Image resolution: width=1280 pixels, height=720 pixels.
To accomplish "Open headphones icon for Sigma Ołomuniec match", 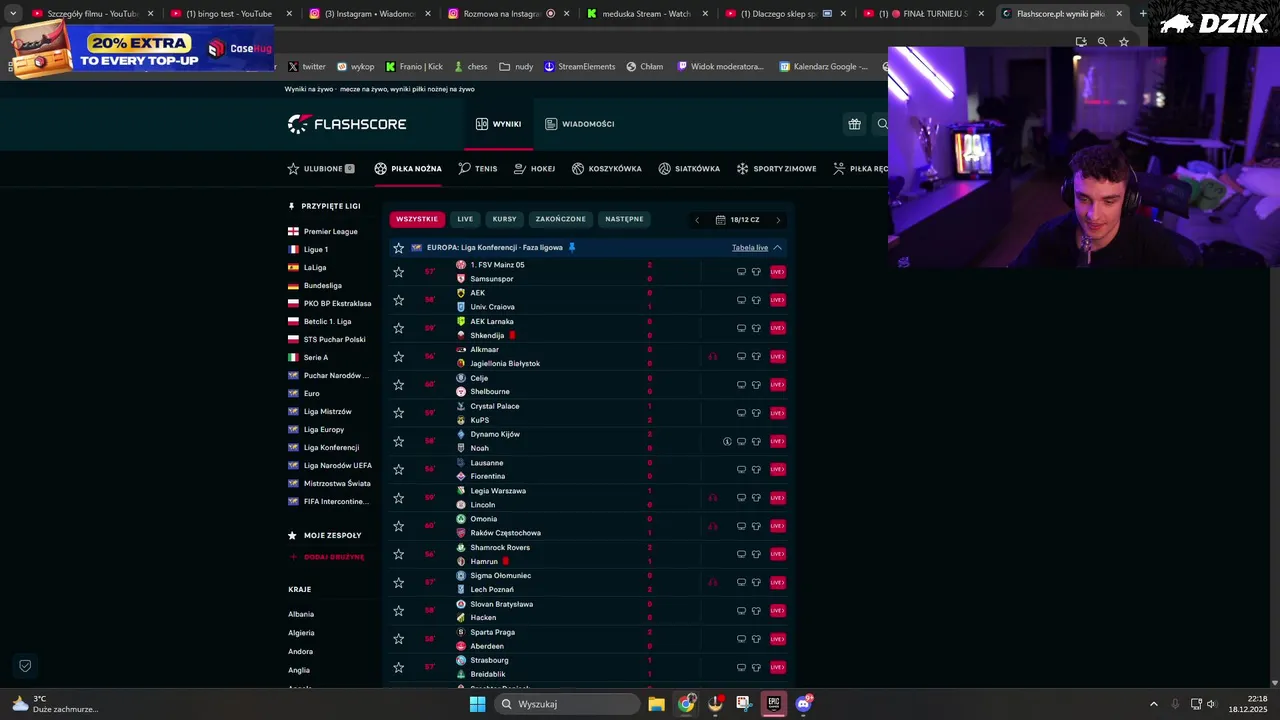I will coord(712,582).
